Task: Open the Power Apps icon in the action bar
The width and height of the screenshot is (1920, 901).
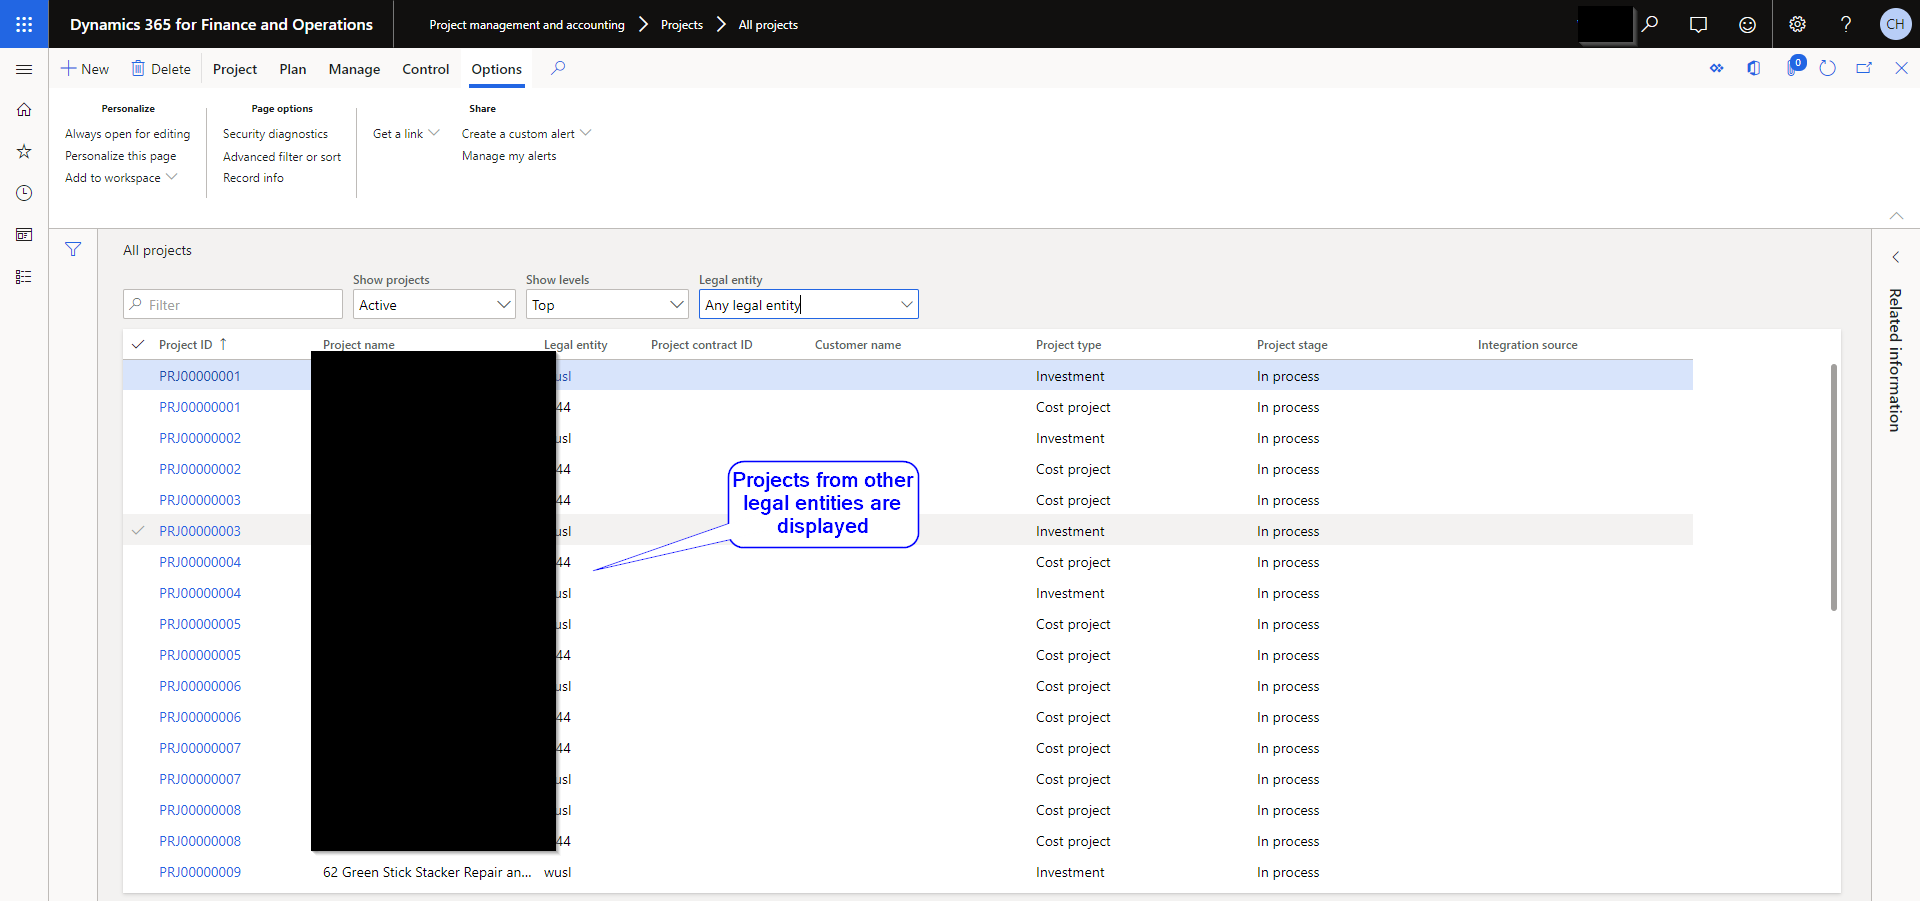Action: point(1717,68)
